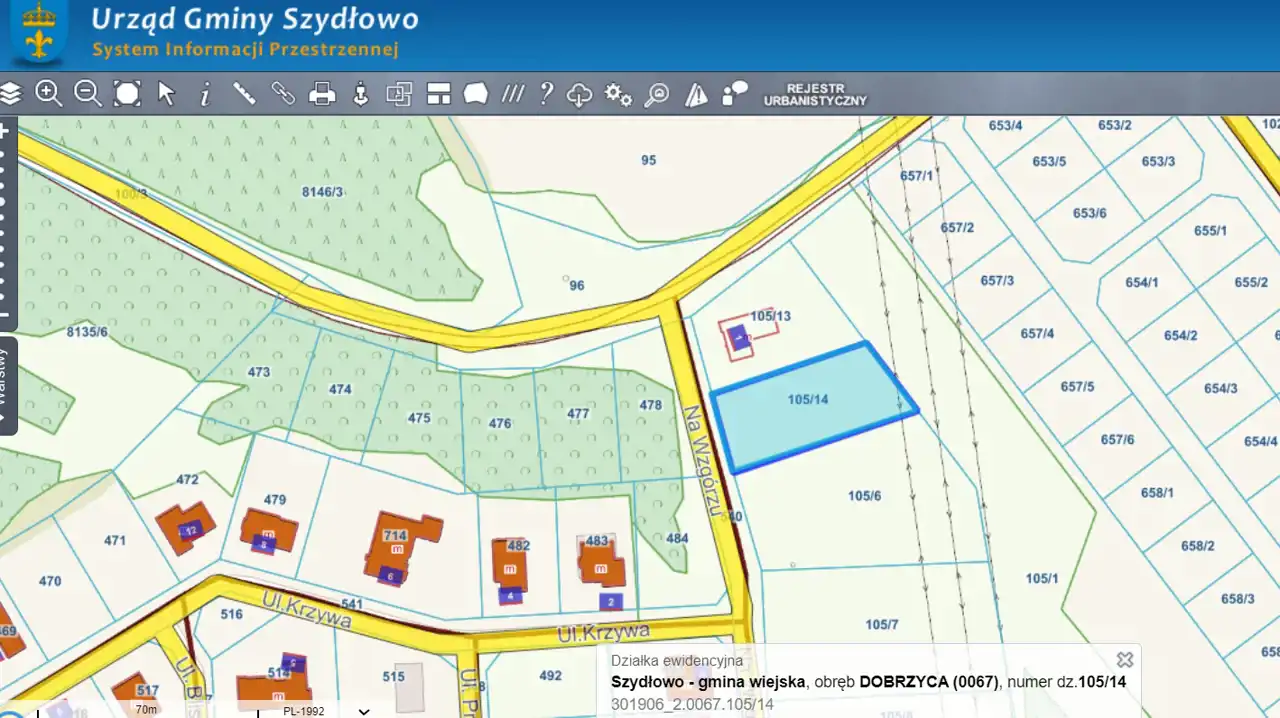Click parcel label 655/1
This screenshot has width=1280, height=718.
(x=1210, y=230)
